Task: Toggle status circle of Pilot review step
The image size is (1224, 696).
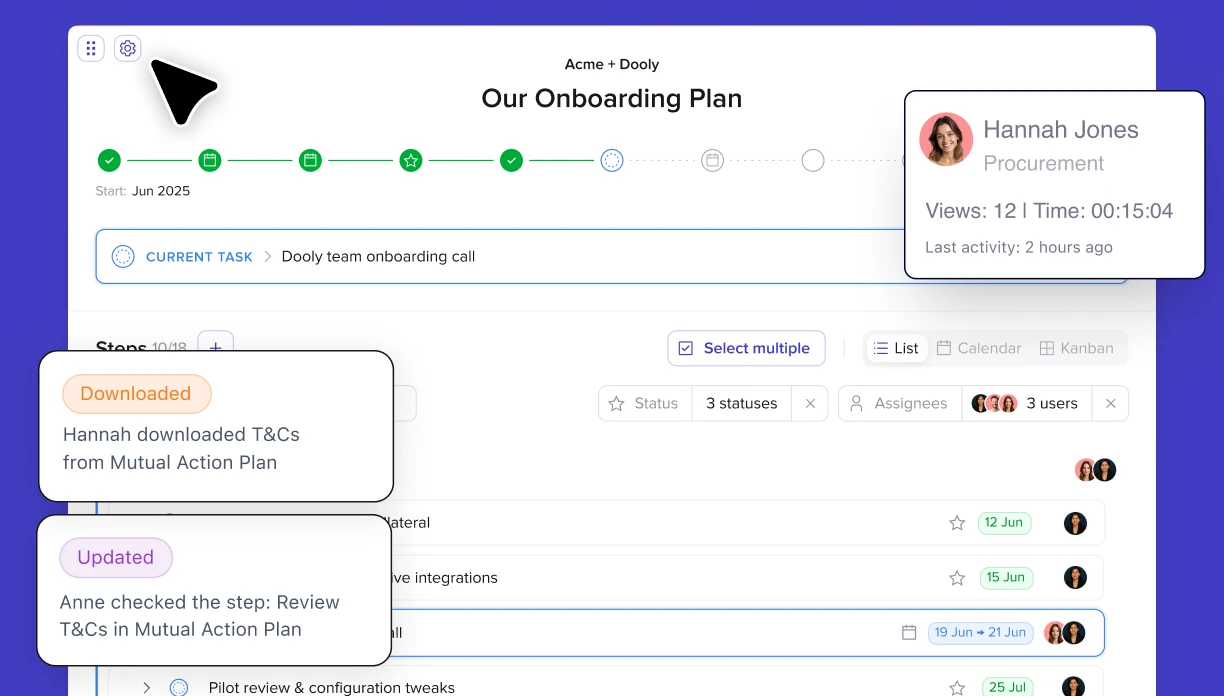Action: tap(179, 688)
